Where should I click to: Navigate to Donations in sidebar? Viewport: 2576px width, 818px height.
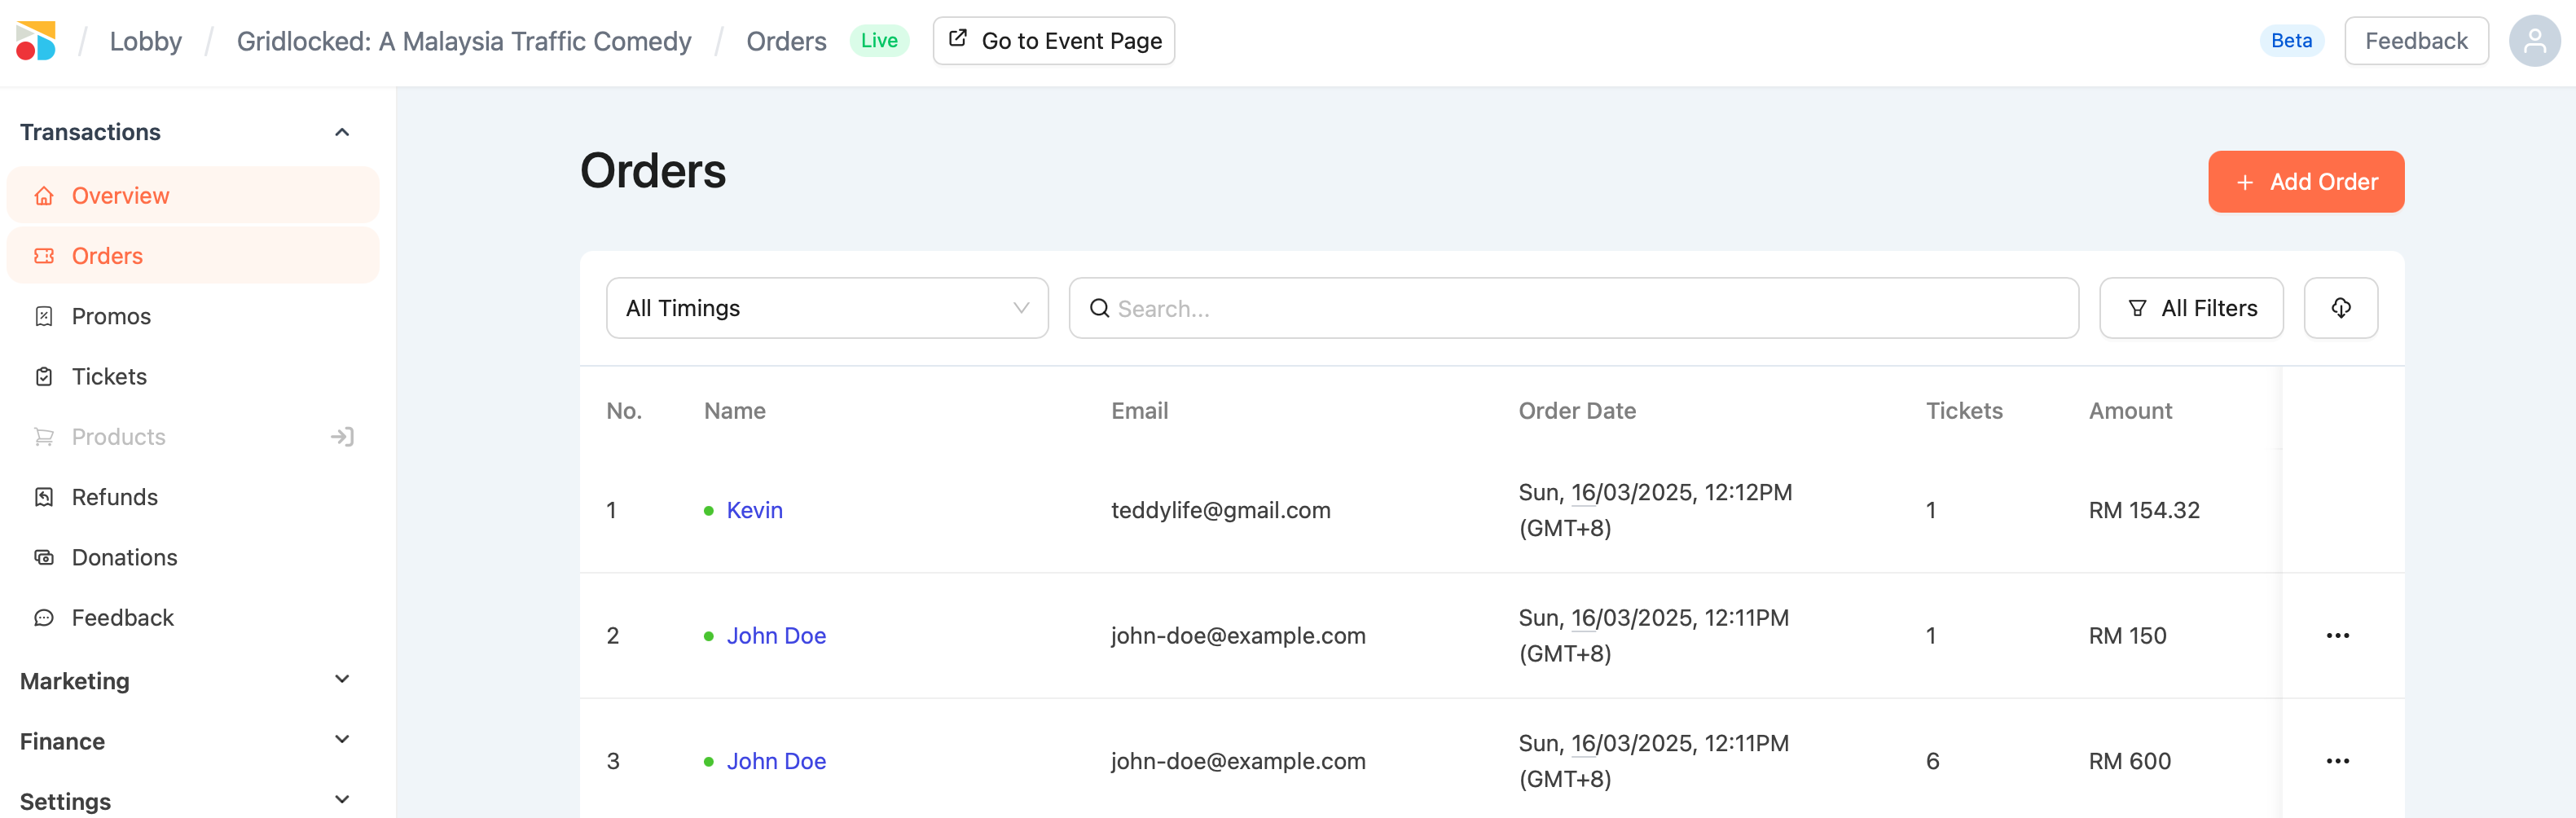124,558
